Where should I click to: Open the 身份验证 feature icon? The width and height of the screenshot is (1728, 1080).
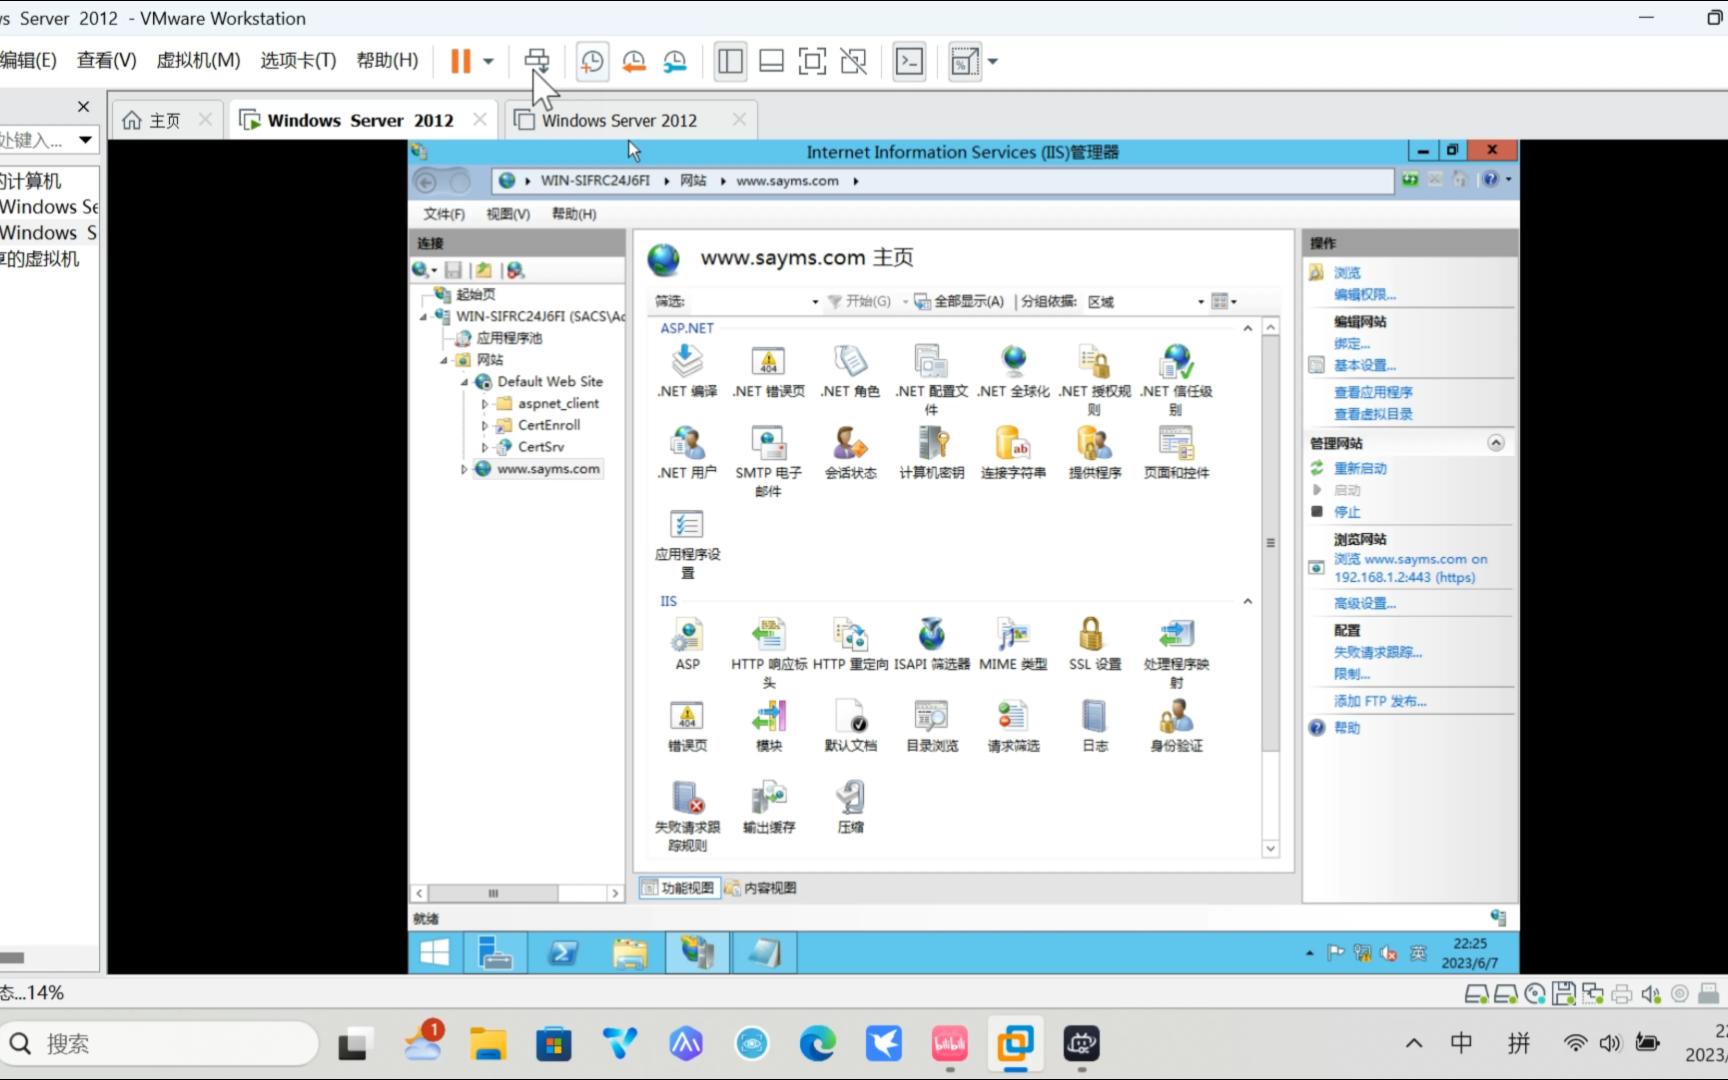[x=1176, y=725]
